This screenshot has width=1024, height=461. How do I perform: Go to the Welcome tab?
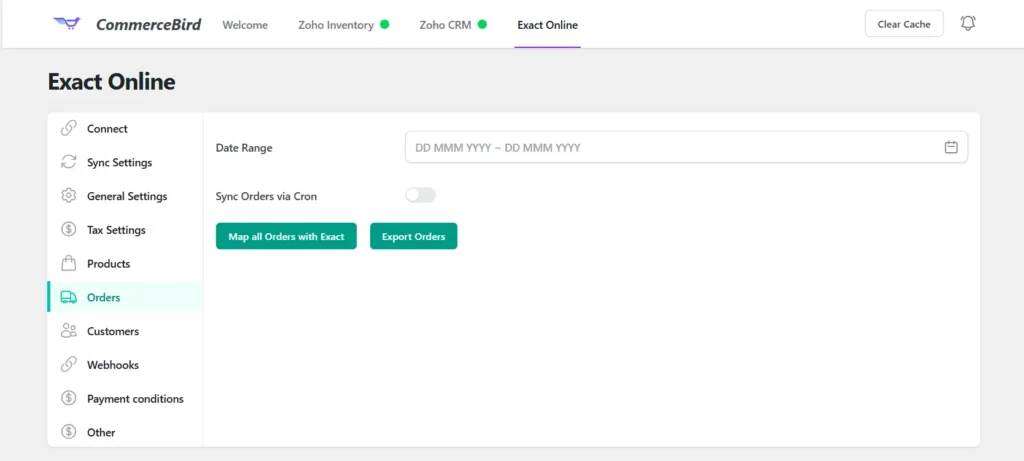(x=245, y=25)
